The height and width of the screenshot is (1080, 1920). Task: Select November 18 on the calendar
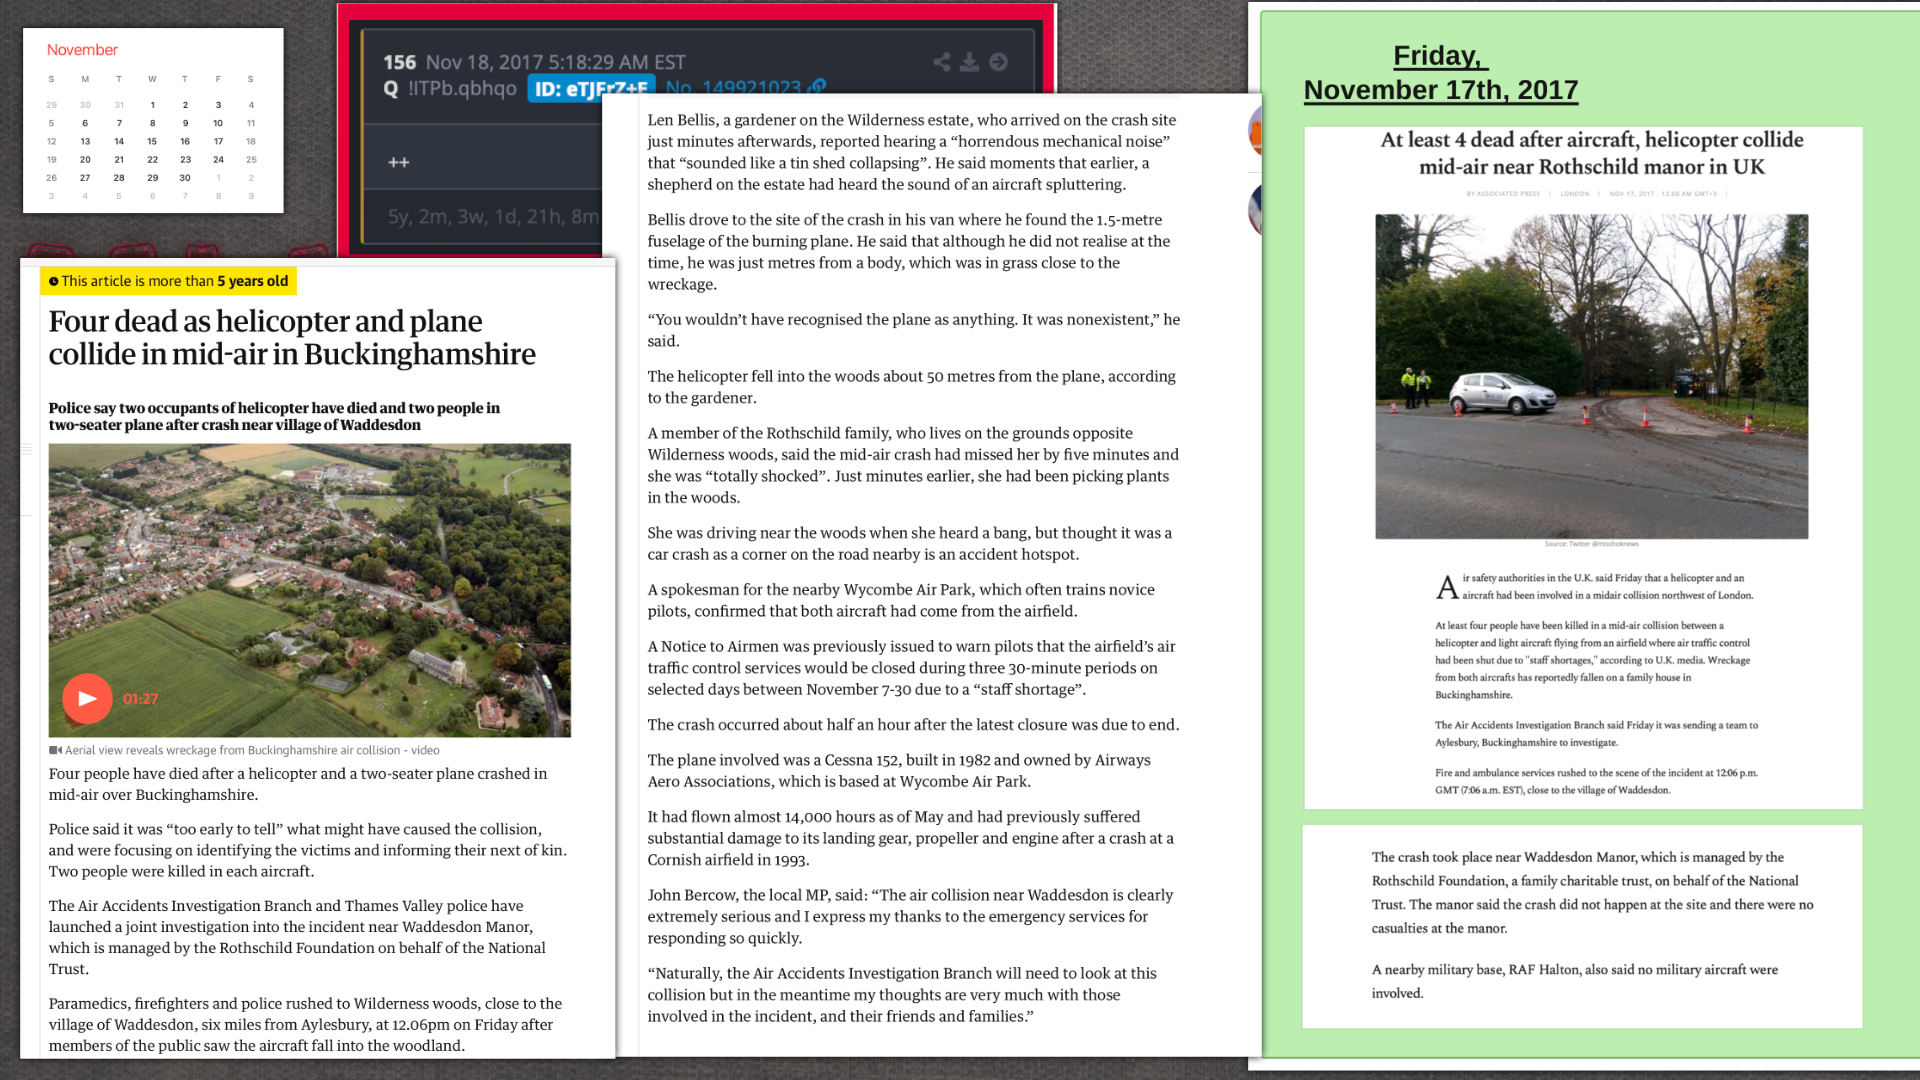(x=251, y=141)
